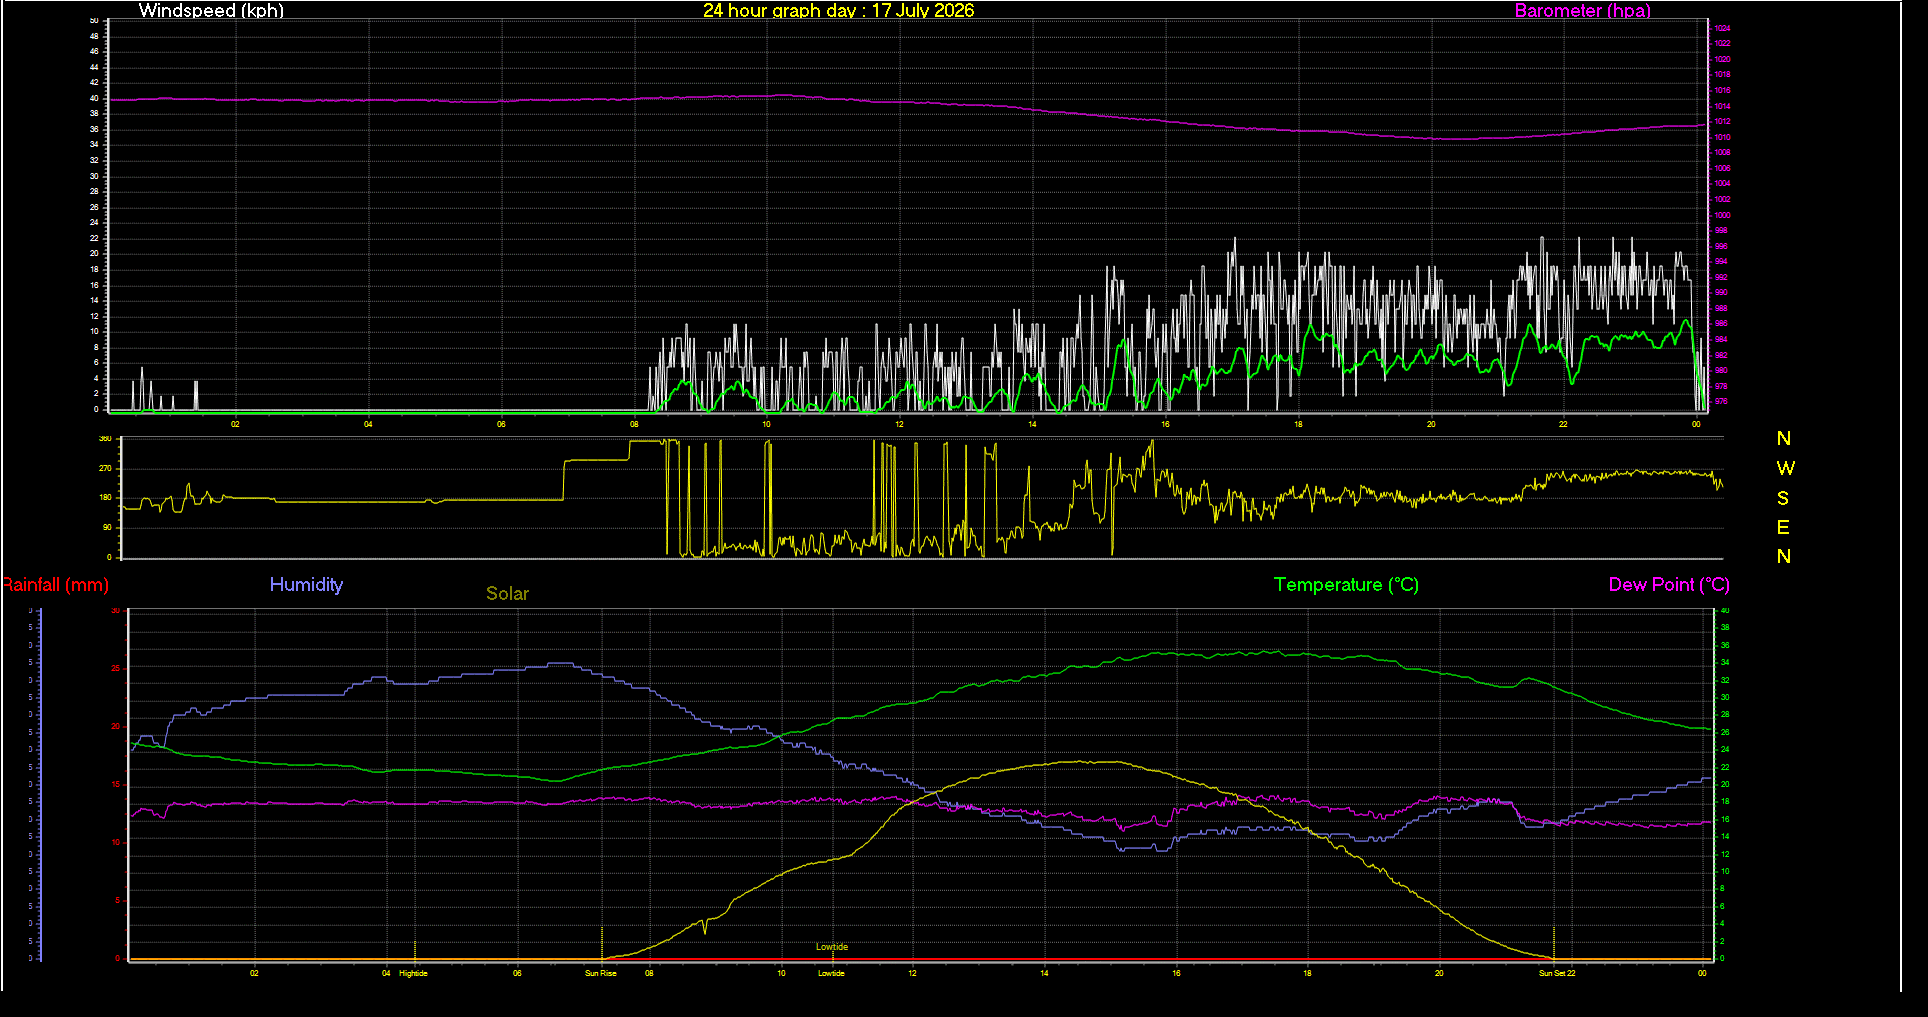Click the 30 value on red rainfall axis

click(x=115, y=611)
